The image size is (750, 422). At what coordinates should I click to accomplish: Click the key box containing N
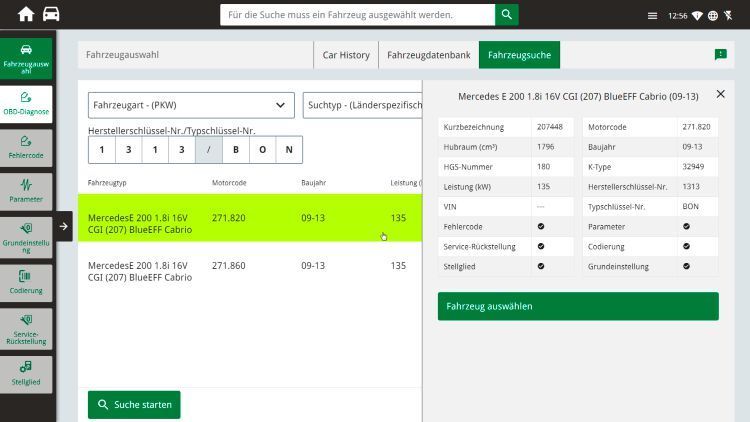tap(289, 150)
